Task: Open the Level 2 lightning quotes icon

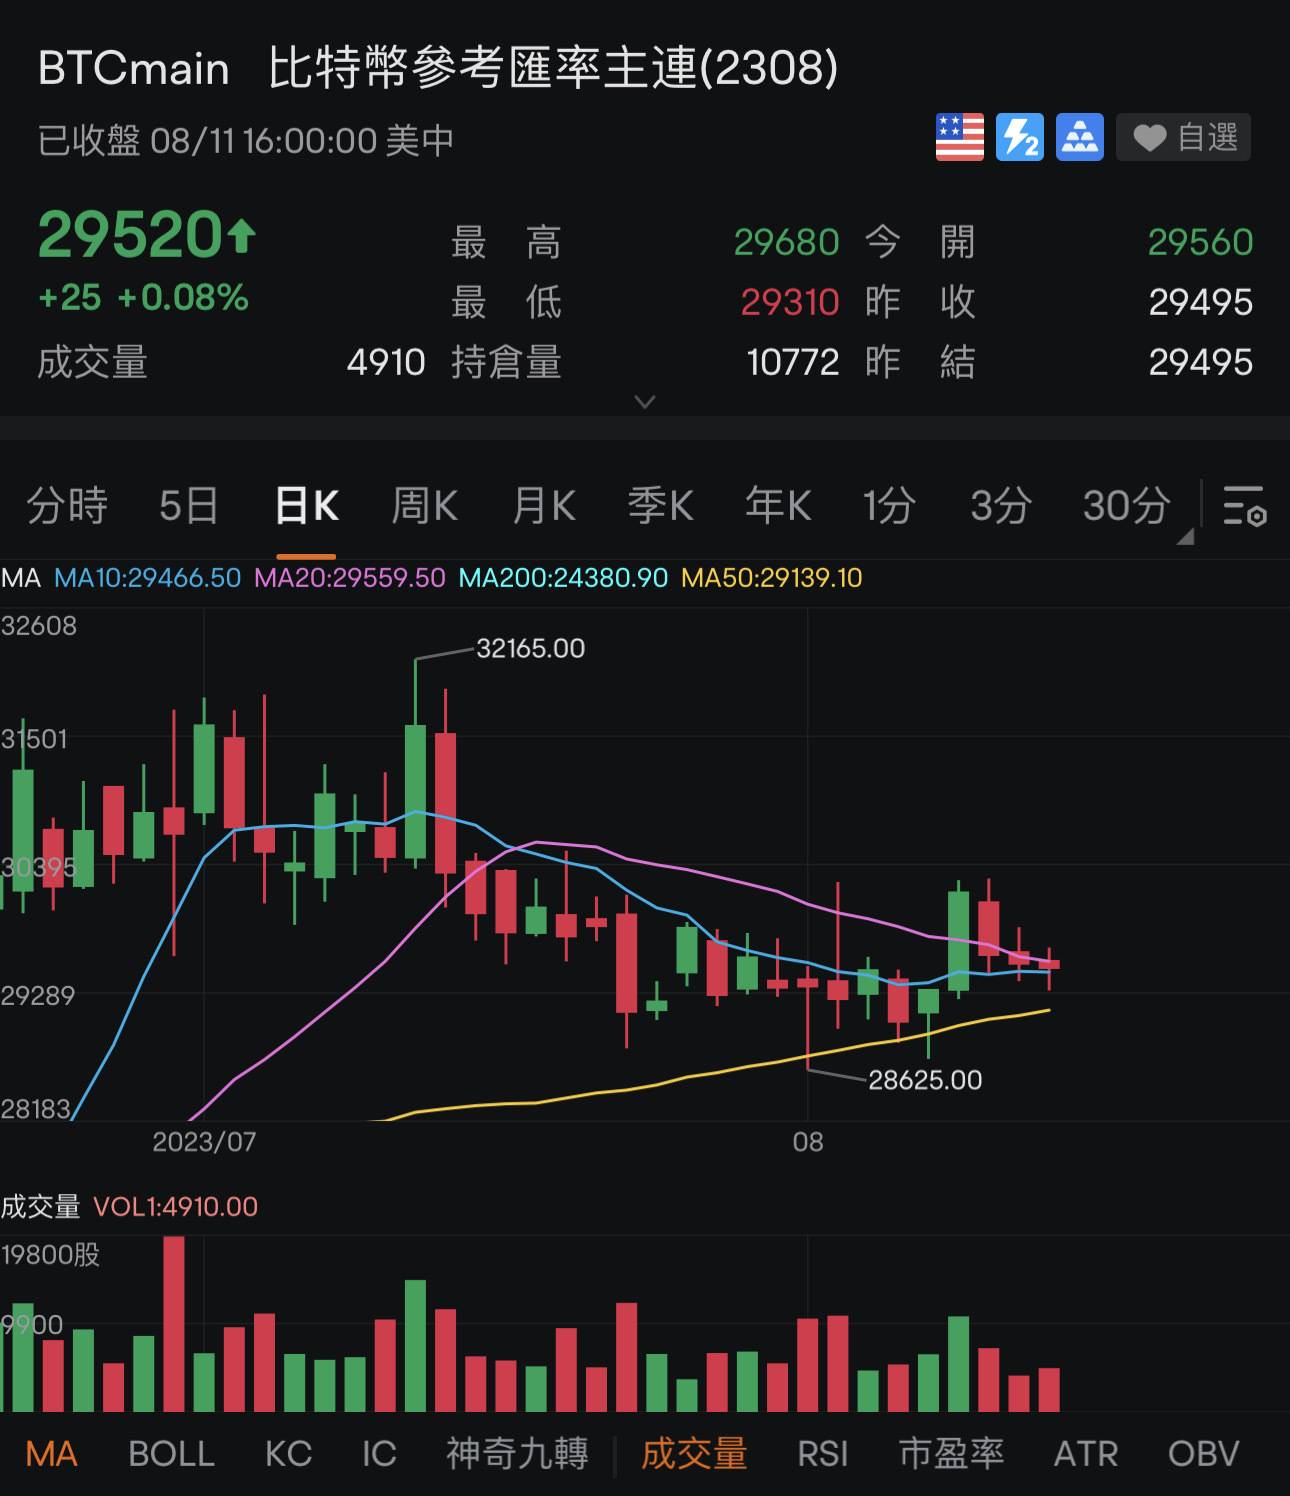Action: click(1019, 136)
